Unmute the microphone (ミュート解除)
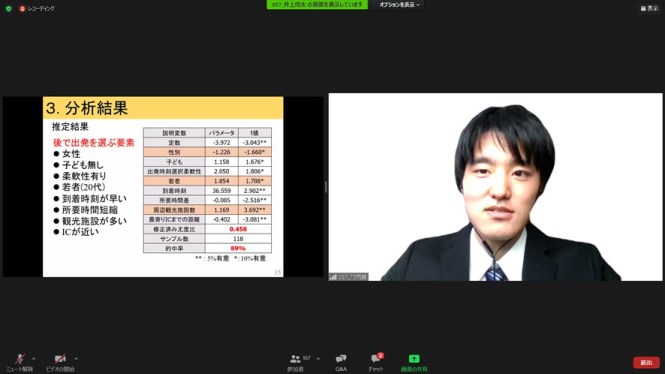The height and width of the screenshot is (374, 665). point(20,363)
